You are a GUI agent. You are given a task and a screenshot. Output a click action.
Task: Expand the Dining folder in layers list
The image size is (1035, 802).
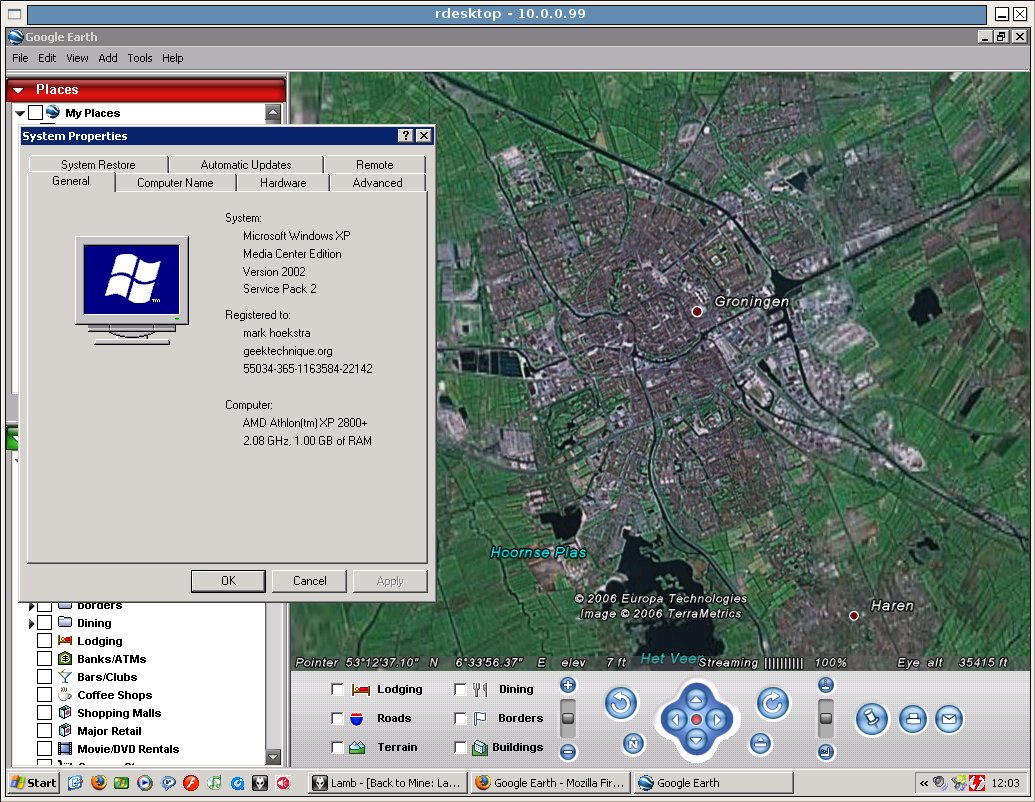coord(31,623)
